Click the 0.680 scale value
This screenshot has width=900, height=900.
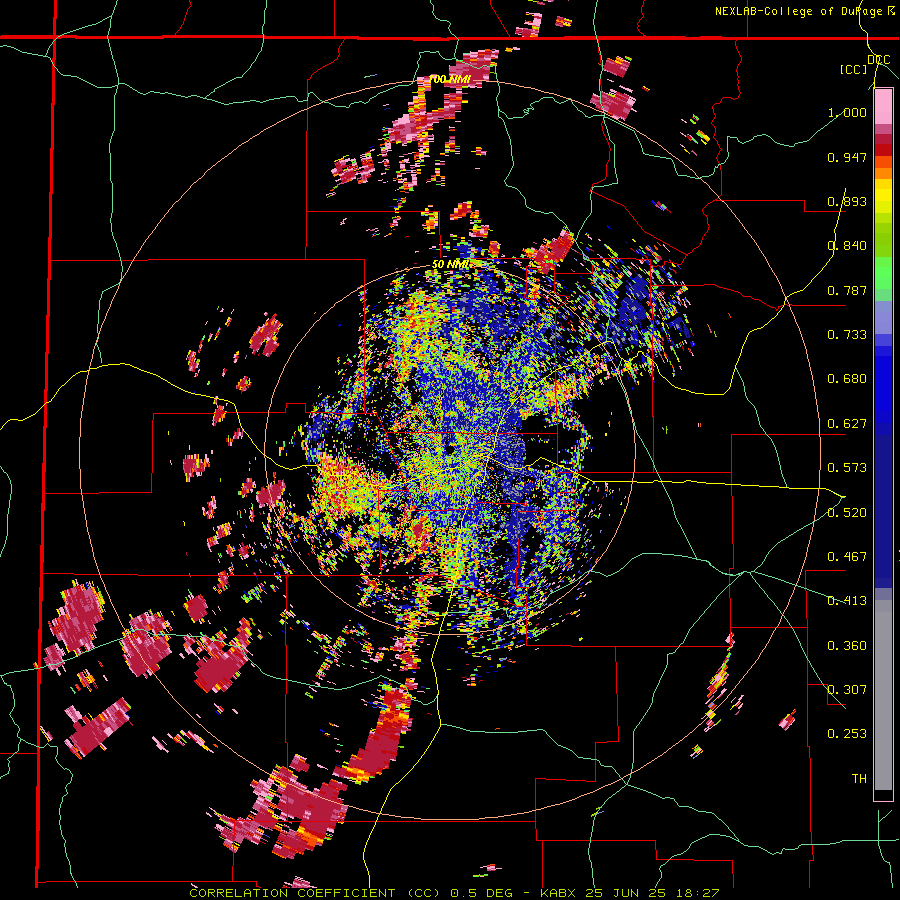click(x=847, y=379)
